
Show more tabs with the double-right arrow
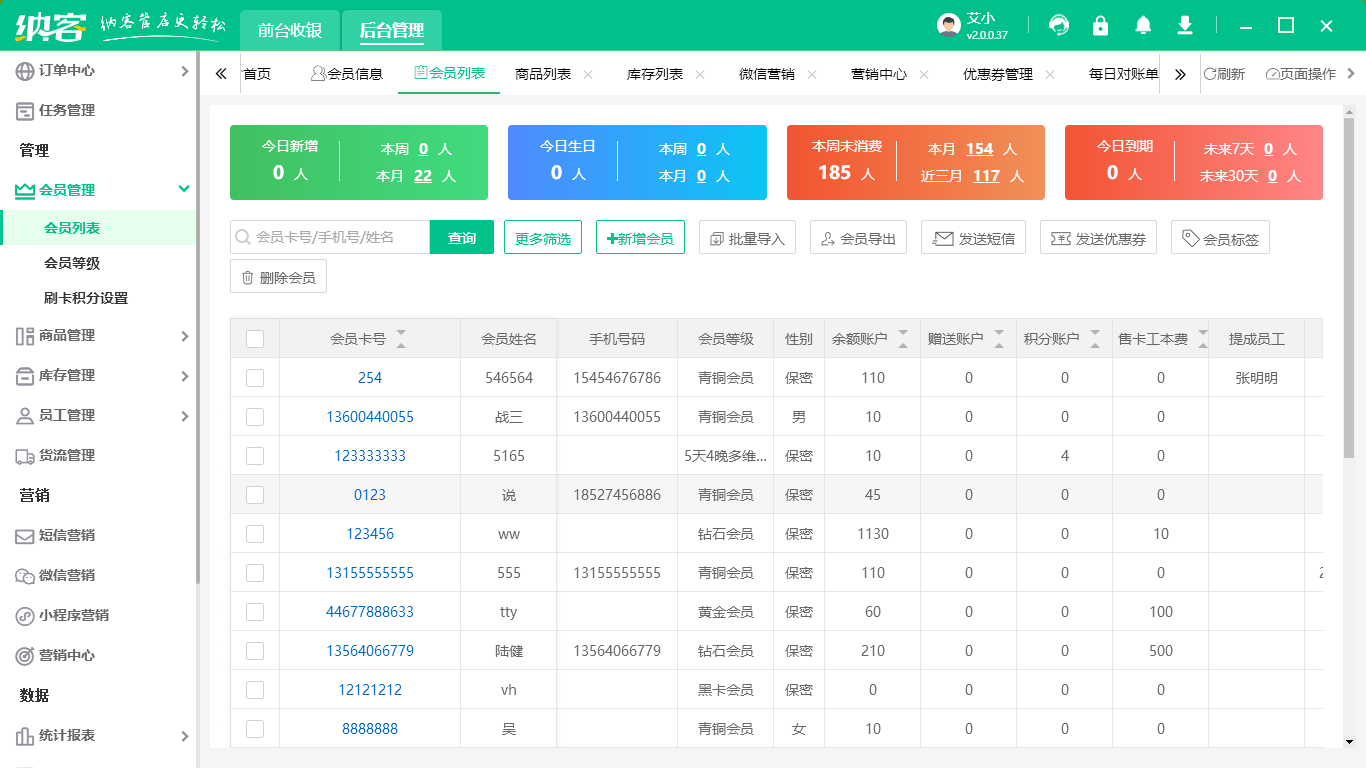point(1180,74)
